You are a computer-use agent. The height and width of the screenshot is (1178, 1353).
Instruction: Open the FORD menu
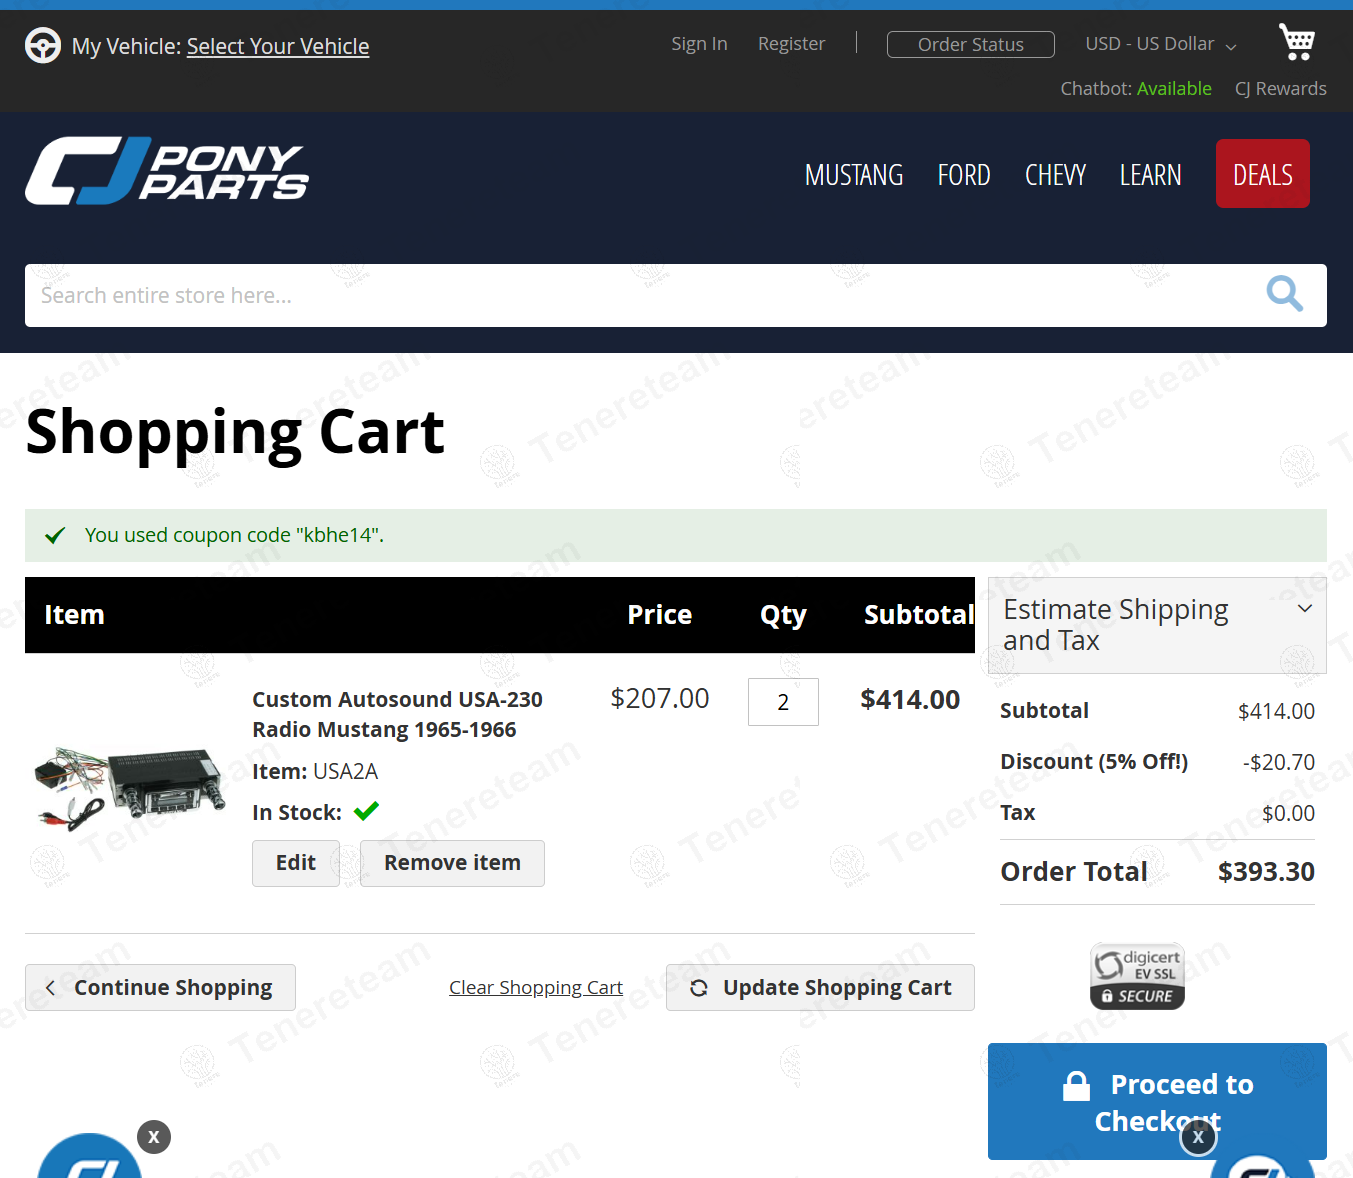coord(964,175)
